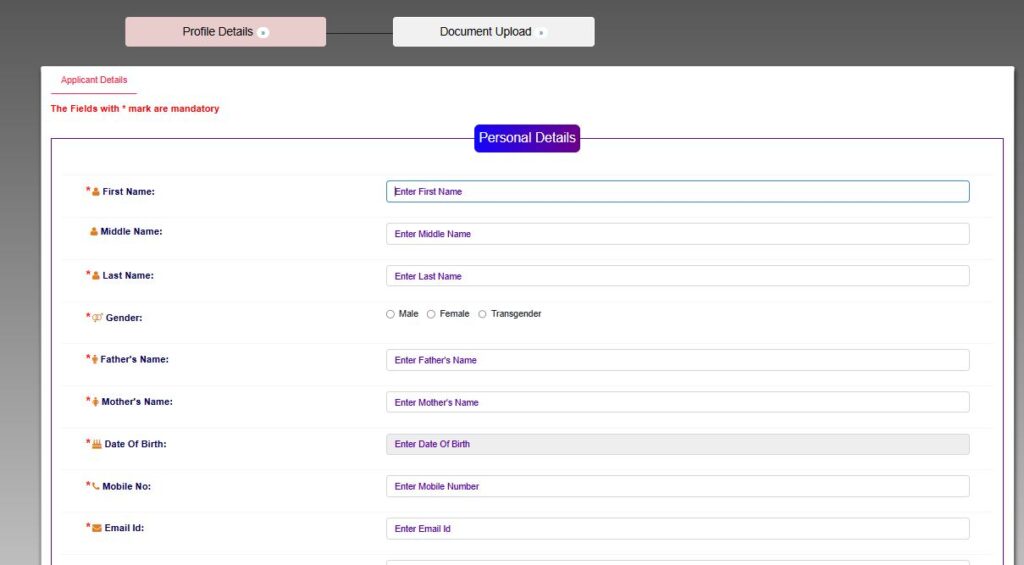The height and width of the screenshot is (565, 1024).
Task: Click the 'Father's Name:' label text
Action: click(135, 359)
